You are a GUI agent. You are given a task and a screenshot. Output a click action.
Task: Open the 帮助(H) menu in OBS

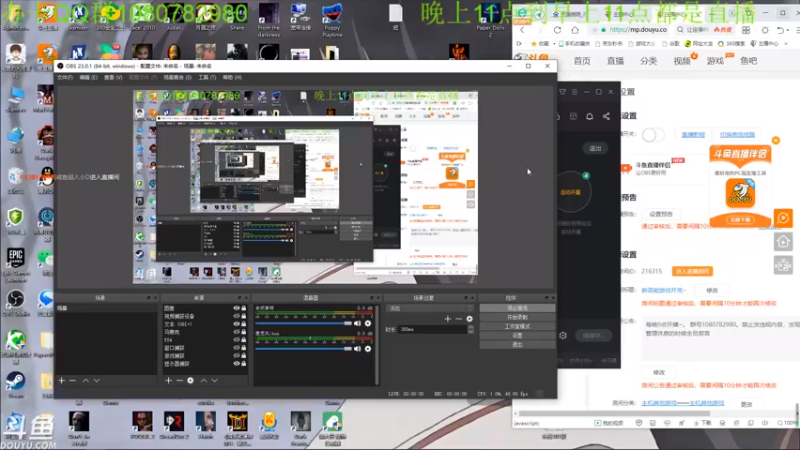click(x=232, y=78)
